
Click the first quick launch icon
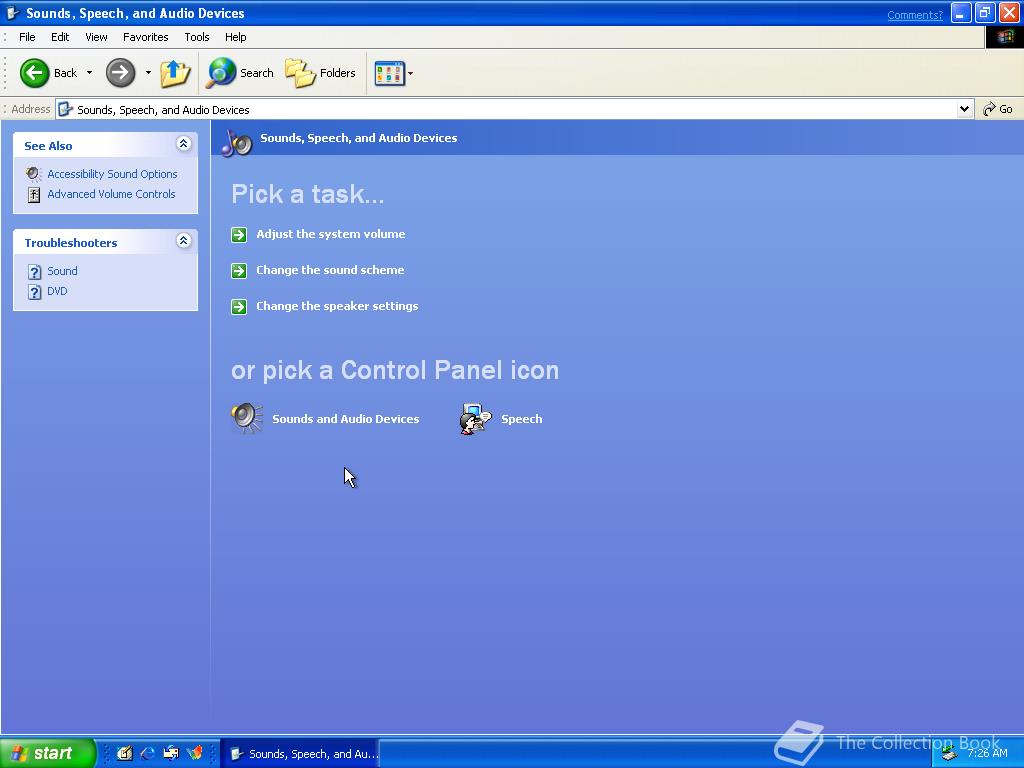[x=124, y=753]
